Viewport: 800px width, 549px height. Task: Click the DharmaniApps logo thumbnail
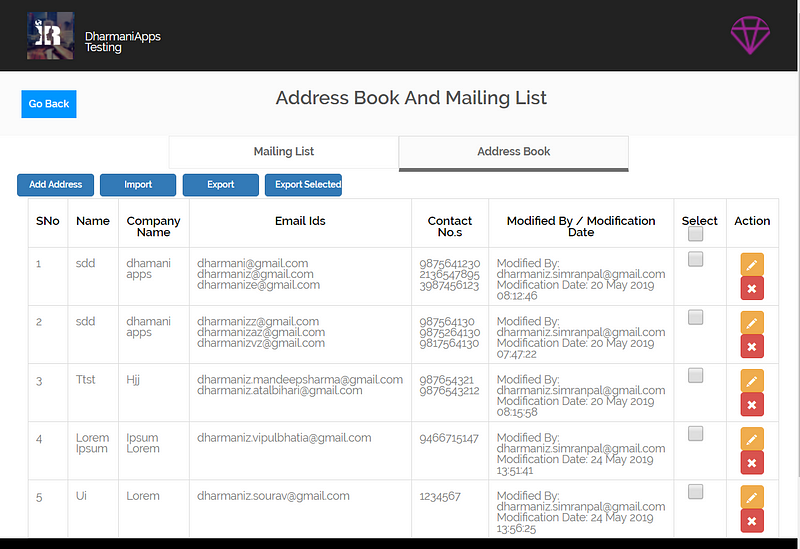point(50,36)
